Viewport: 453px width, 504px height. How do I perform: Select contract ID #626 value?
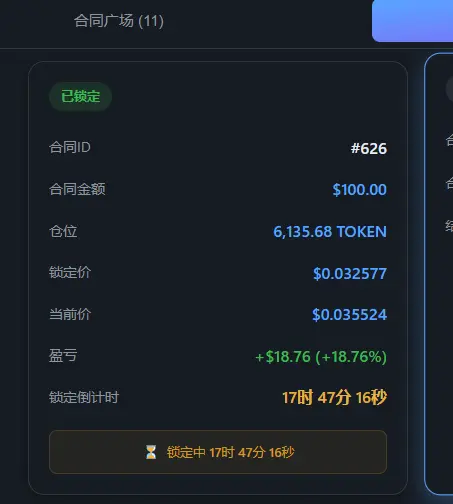[x=369, y=148]
